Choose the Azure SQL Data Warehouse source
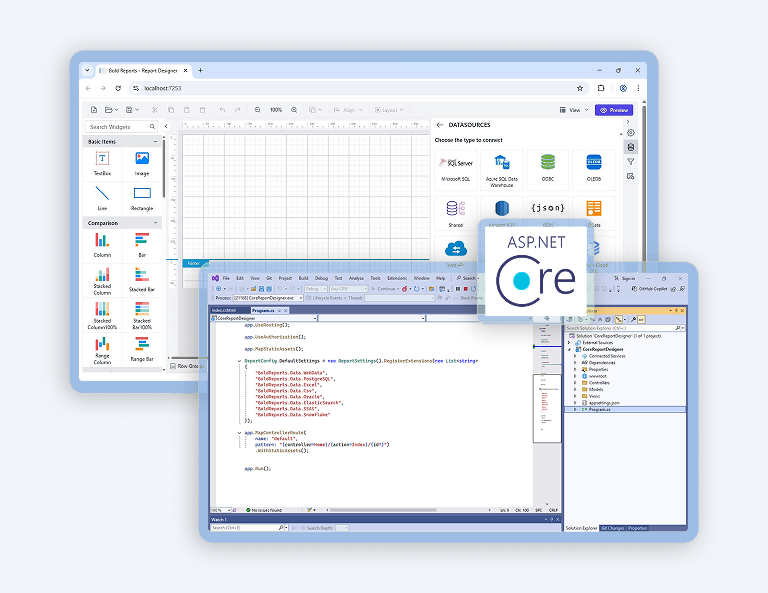 [502, 169]
